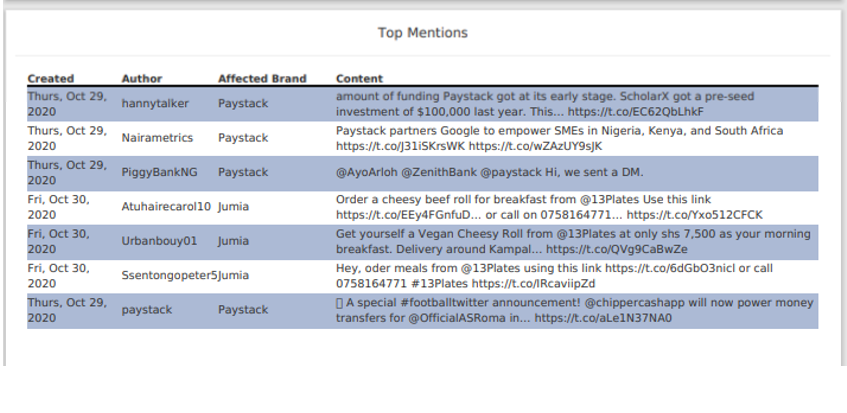Click the Created column header
This screenshot has width=847, height=413.
[x=50, y=79]
